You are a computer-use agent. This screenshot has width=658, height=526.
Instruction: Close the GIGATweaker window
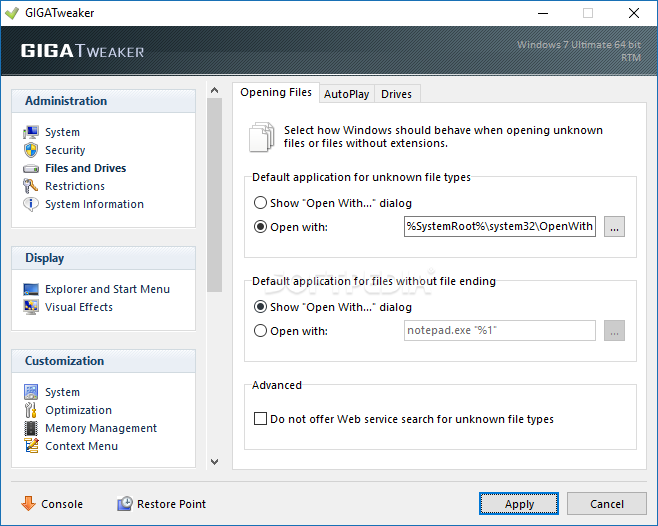click(634, 13)
